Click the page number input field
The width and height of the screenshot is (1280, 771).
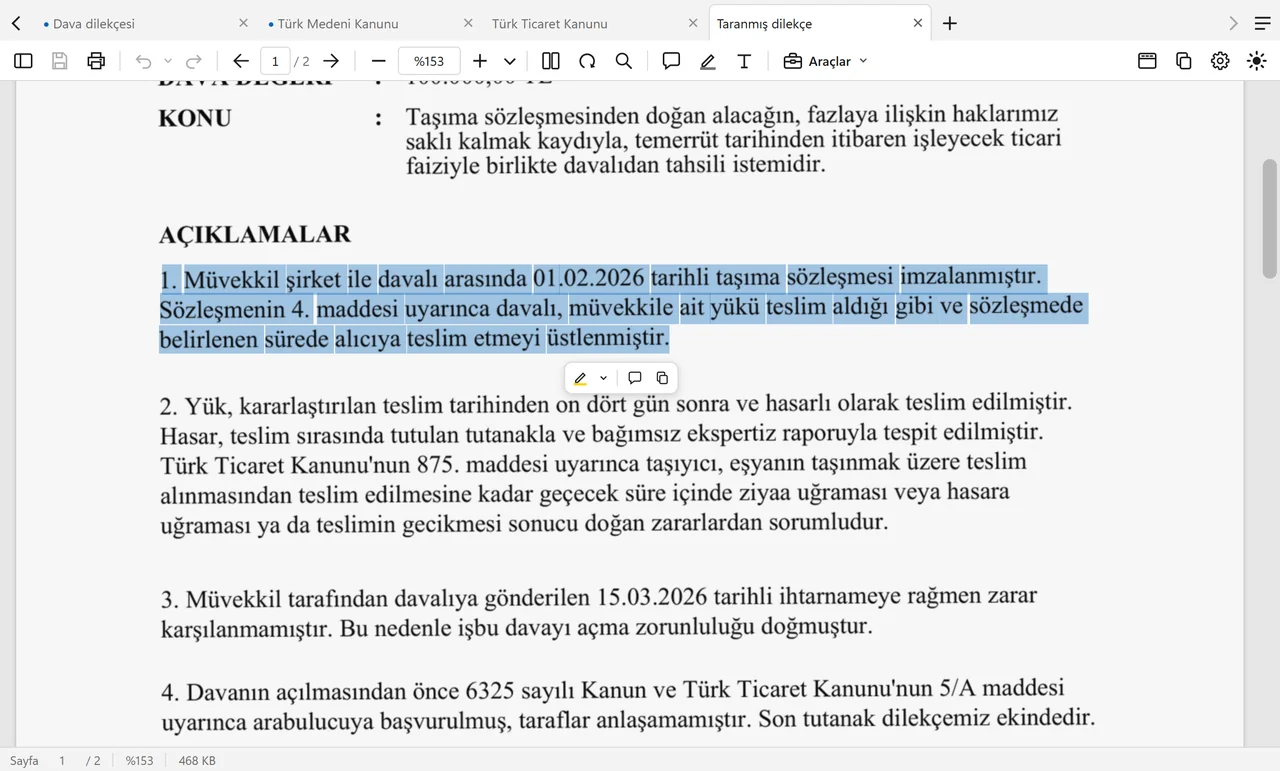click(x=275, y=61)
